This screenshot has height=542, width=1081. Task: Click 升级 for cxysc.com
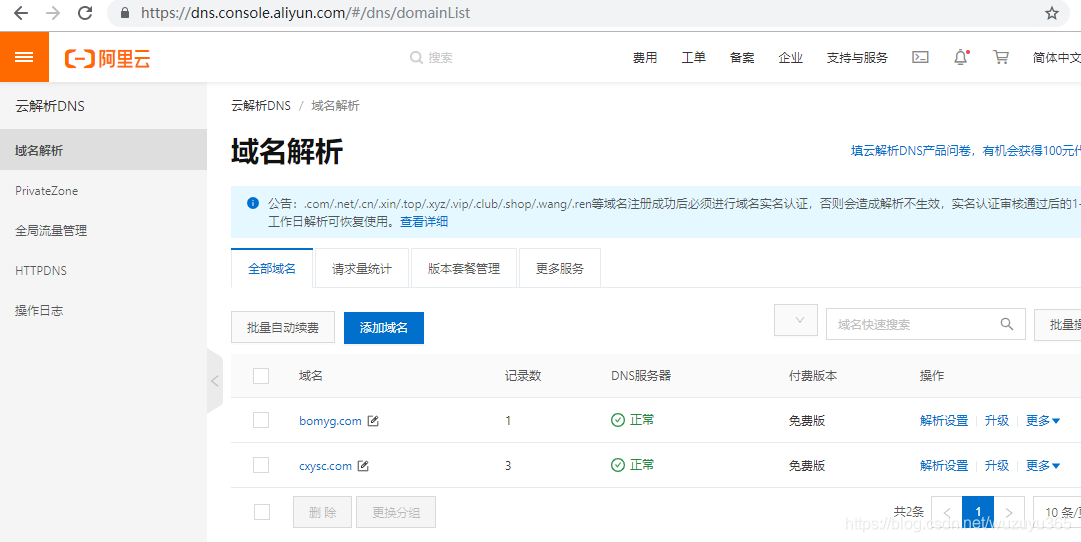pyautogui.click(x=997, y=465)
